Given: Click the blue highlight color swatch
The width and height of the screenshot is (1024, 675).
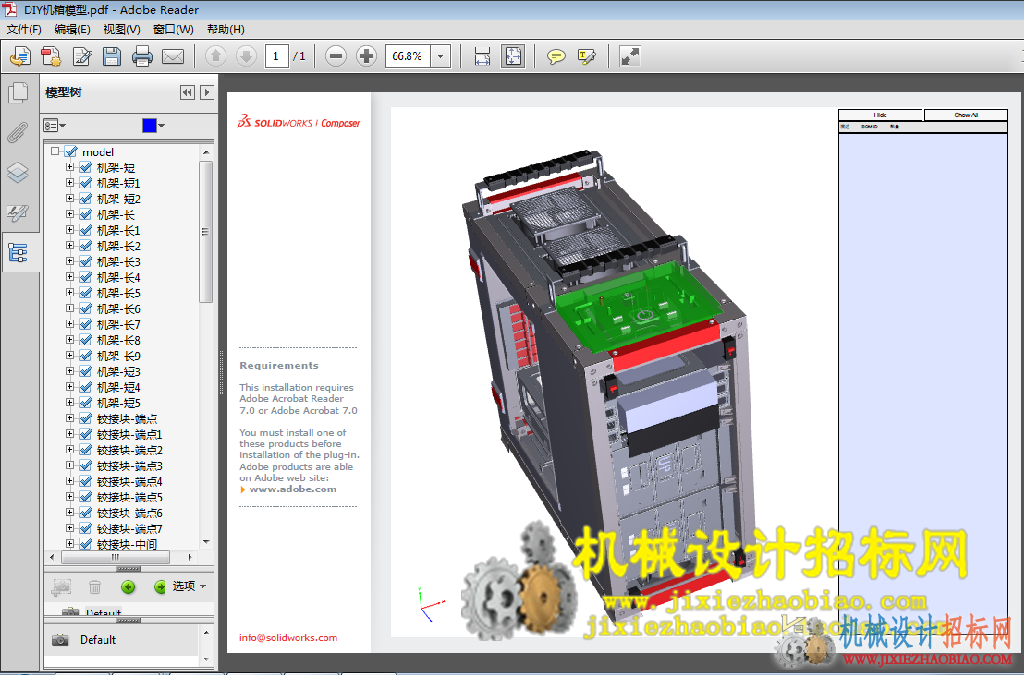Looking at the screenshot, I should tap(150, 125).
